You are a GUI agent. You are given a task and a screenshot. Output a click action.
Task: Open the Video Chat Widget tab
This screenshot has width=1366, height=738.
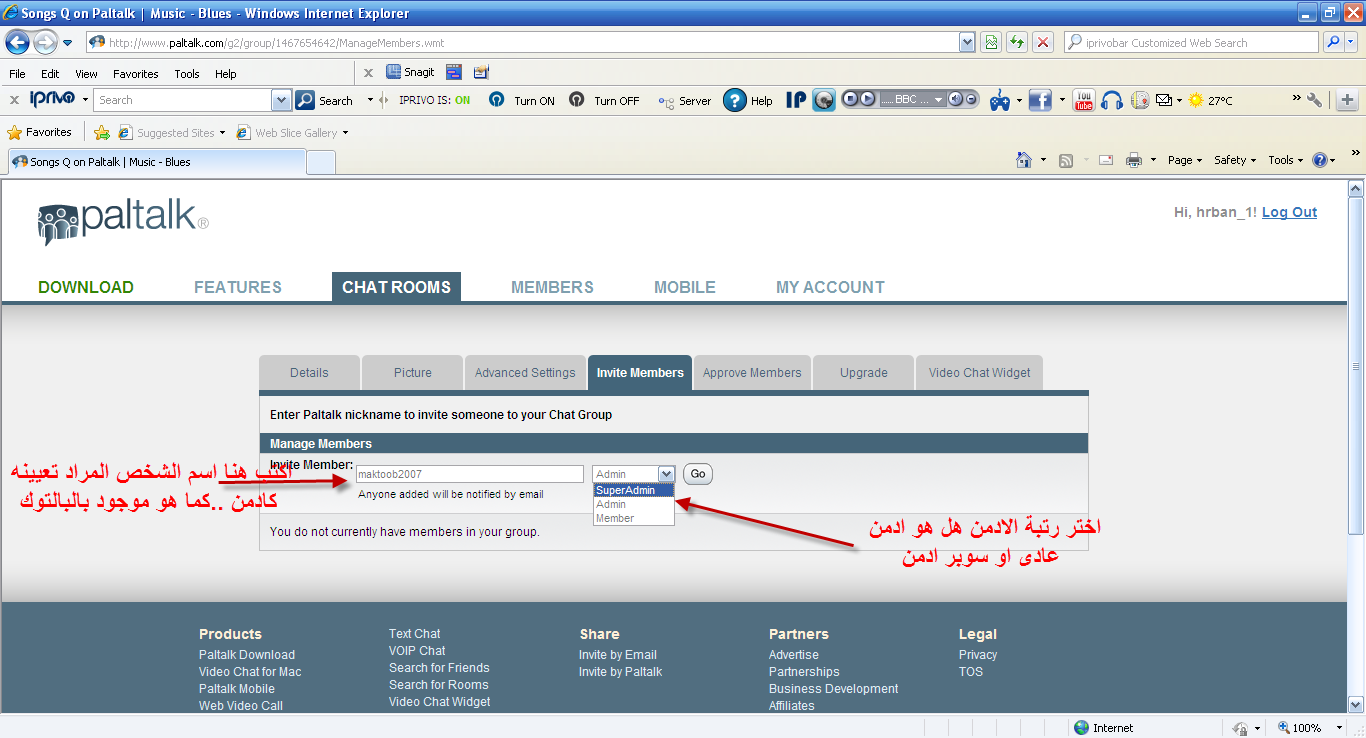pos(980,372)
